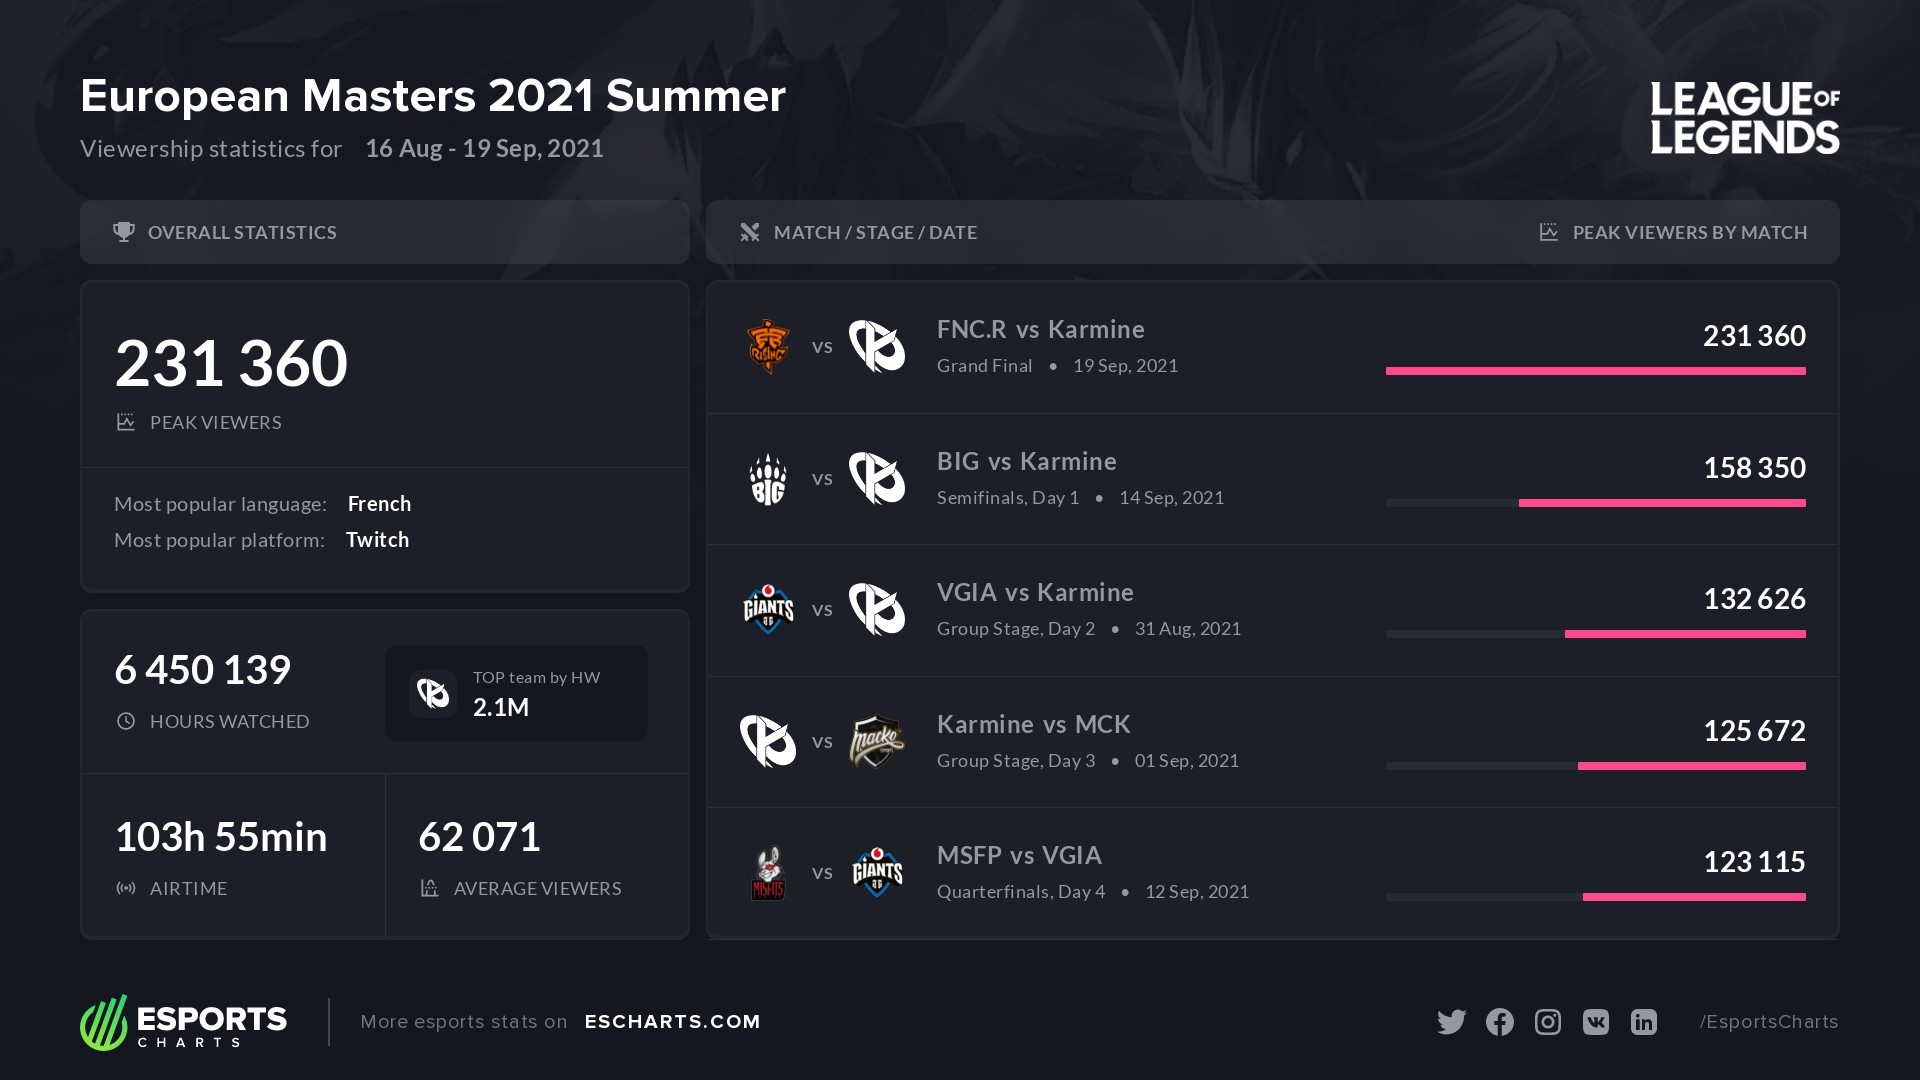The height and width of the screenshot is (1080, 1920).
Task: Click the trophy icon beside Overall Statistics
Action: pyautogui.click(x=124, y=232)
